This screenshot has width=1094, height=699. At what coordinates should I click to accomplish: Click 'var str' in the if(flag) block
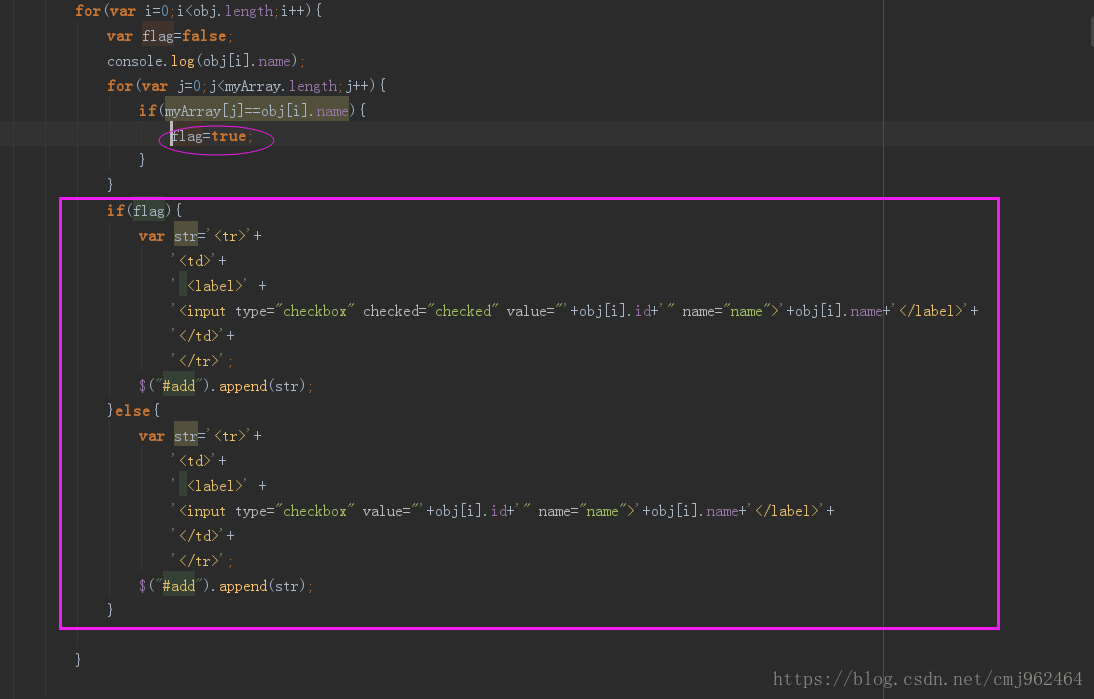point(167,236)
